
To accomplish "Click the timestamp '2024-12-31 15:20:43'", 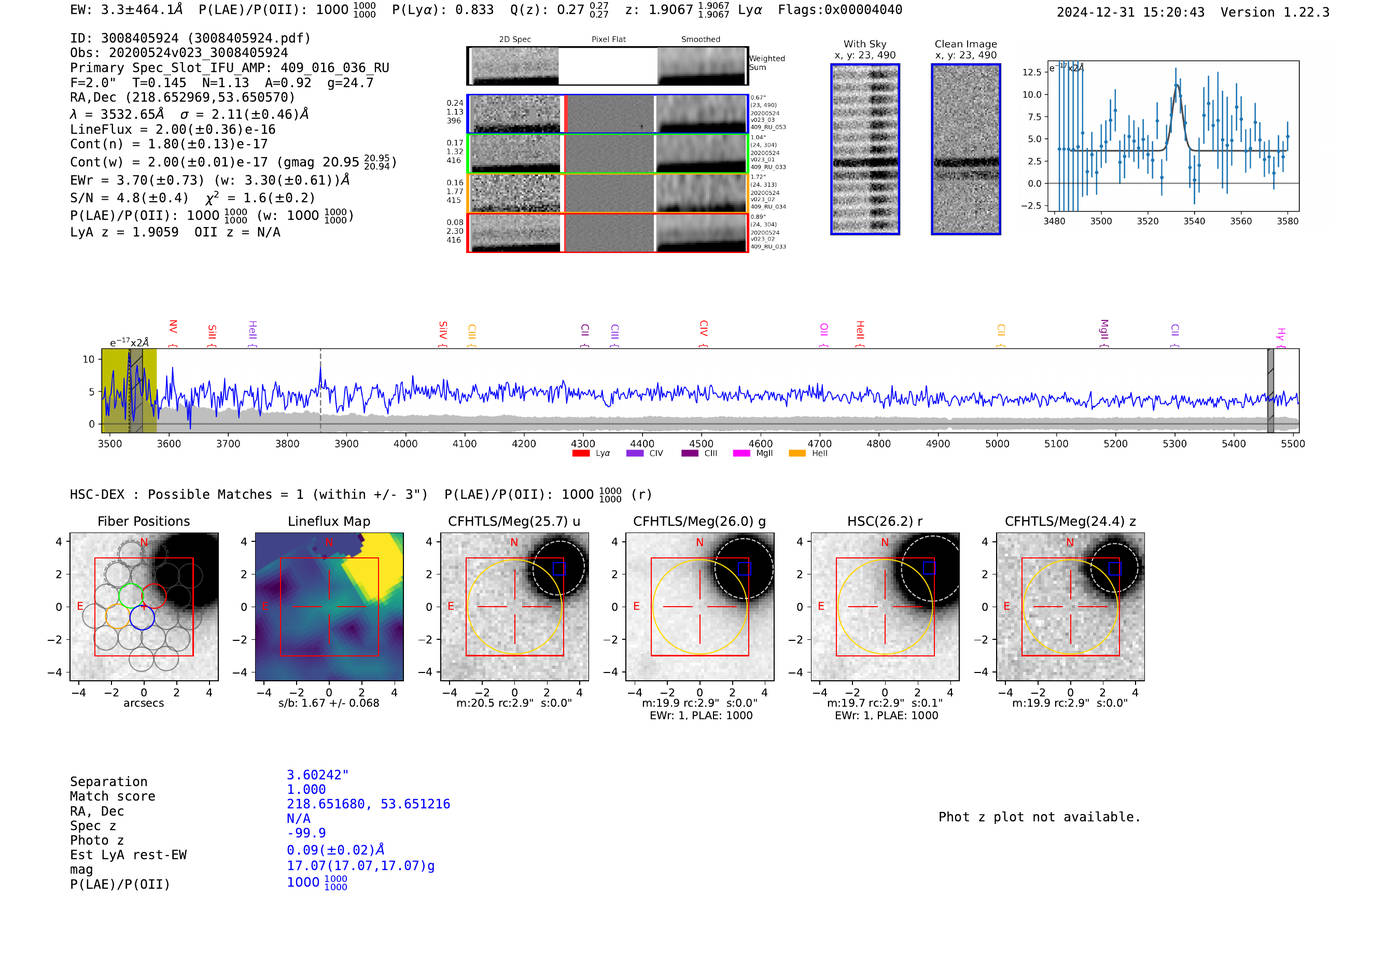I will coord(1131,12).
